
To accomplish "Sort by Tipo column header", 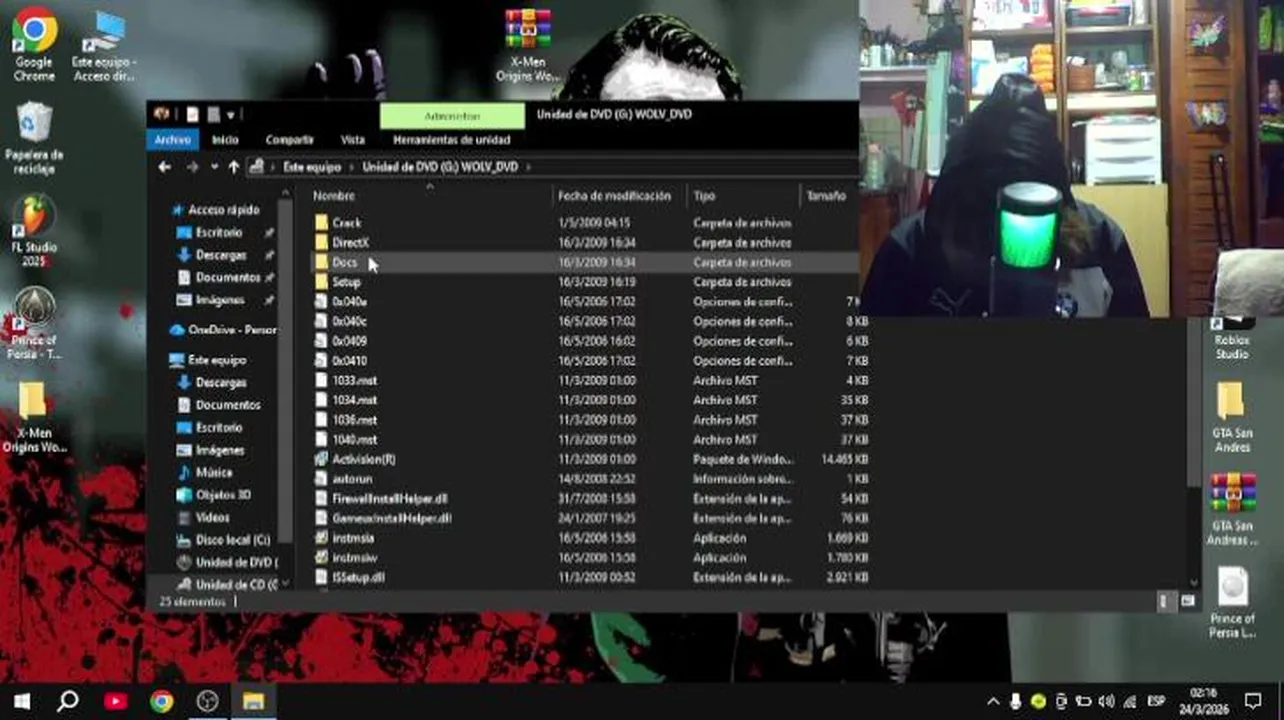I will 744,196.
